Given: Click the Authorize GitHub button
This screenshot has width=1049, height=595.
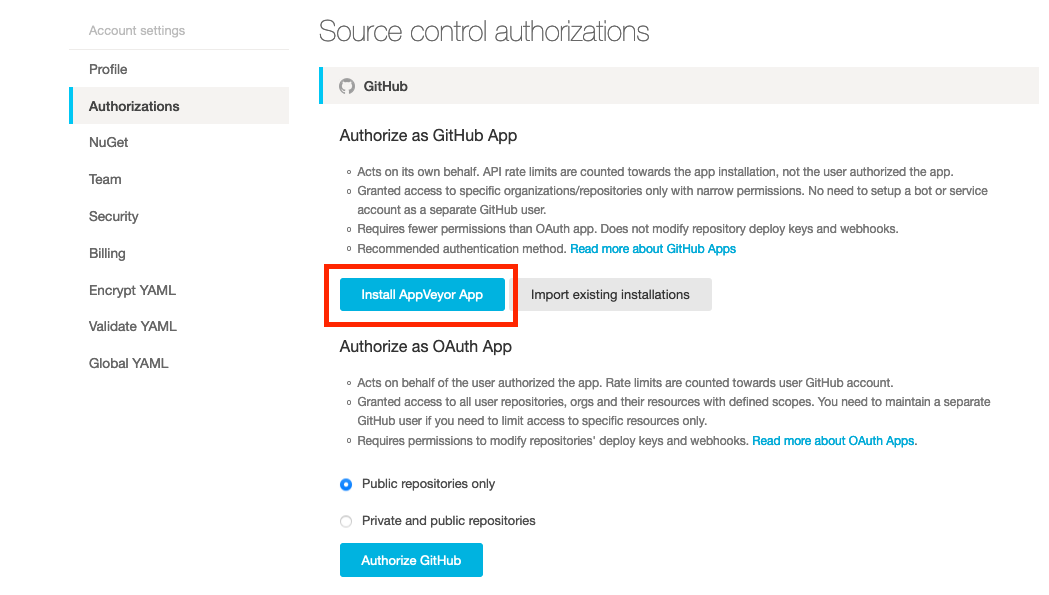Looking at the screenshot, I should (411, 560).
